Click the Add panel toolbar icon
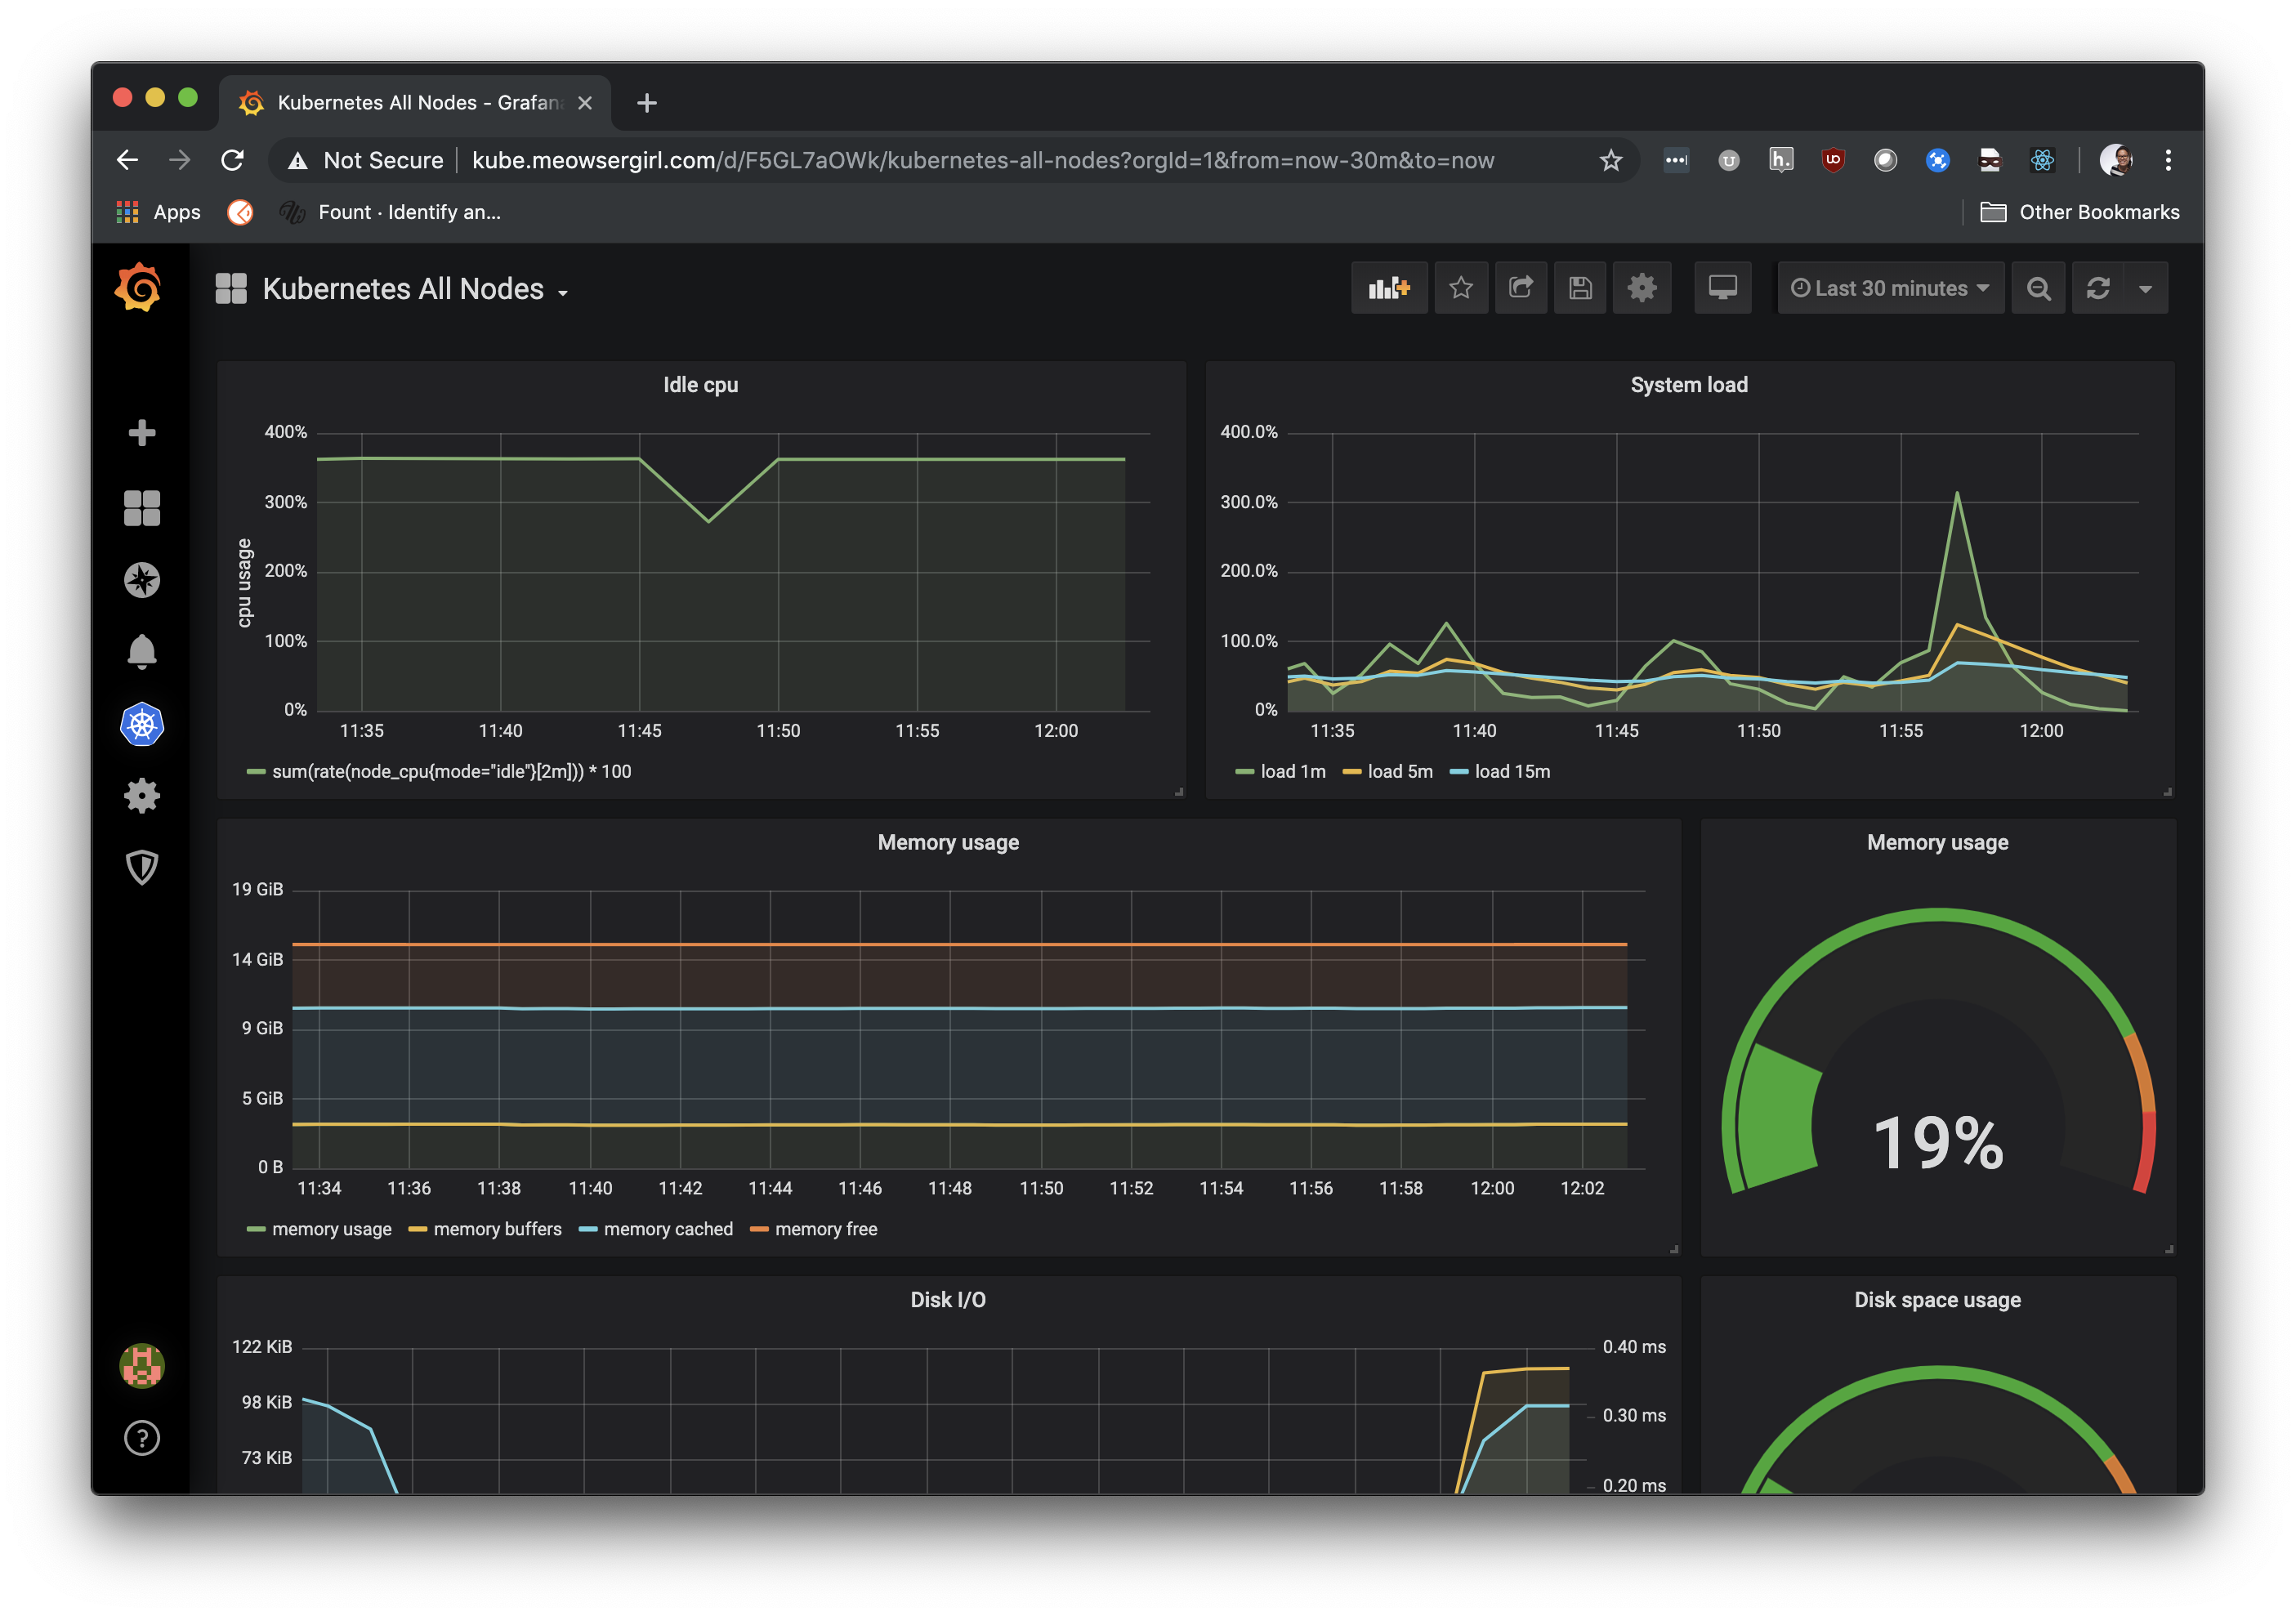Image resolution: width=2296 pixels, height=1616 pixels. point(1388,288)
